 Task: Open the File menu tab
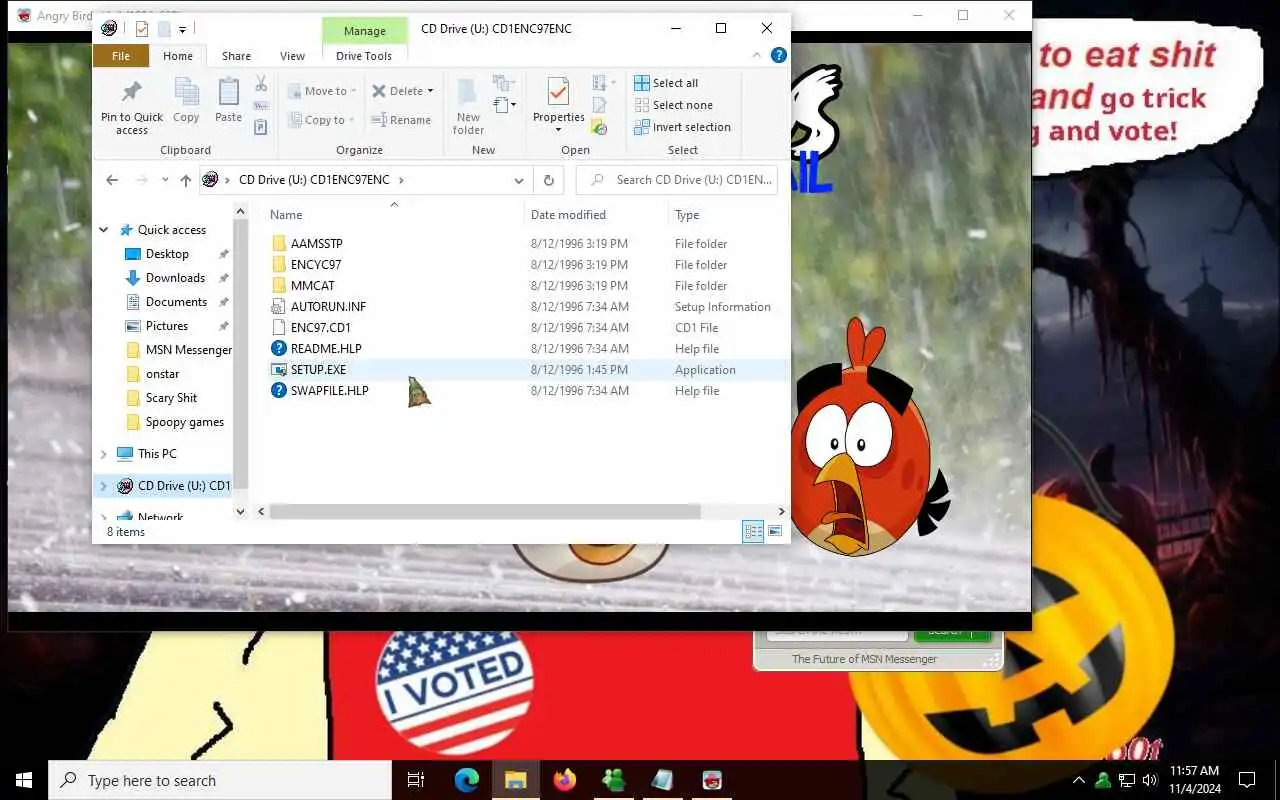[121, 56]
